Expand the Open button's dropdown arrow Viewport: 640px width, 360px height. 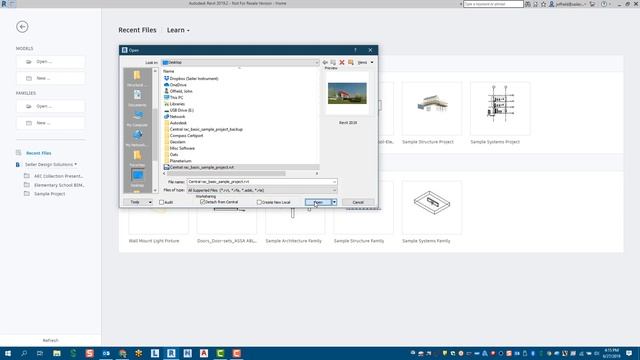[334, 202]
